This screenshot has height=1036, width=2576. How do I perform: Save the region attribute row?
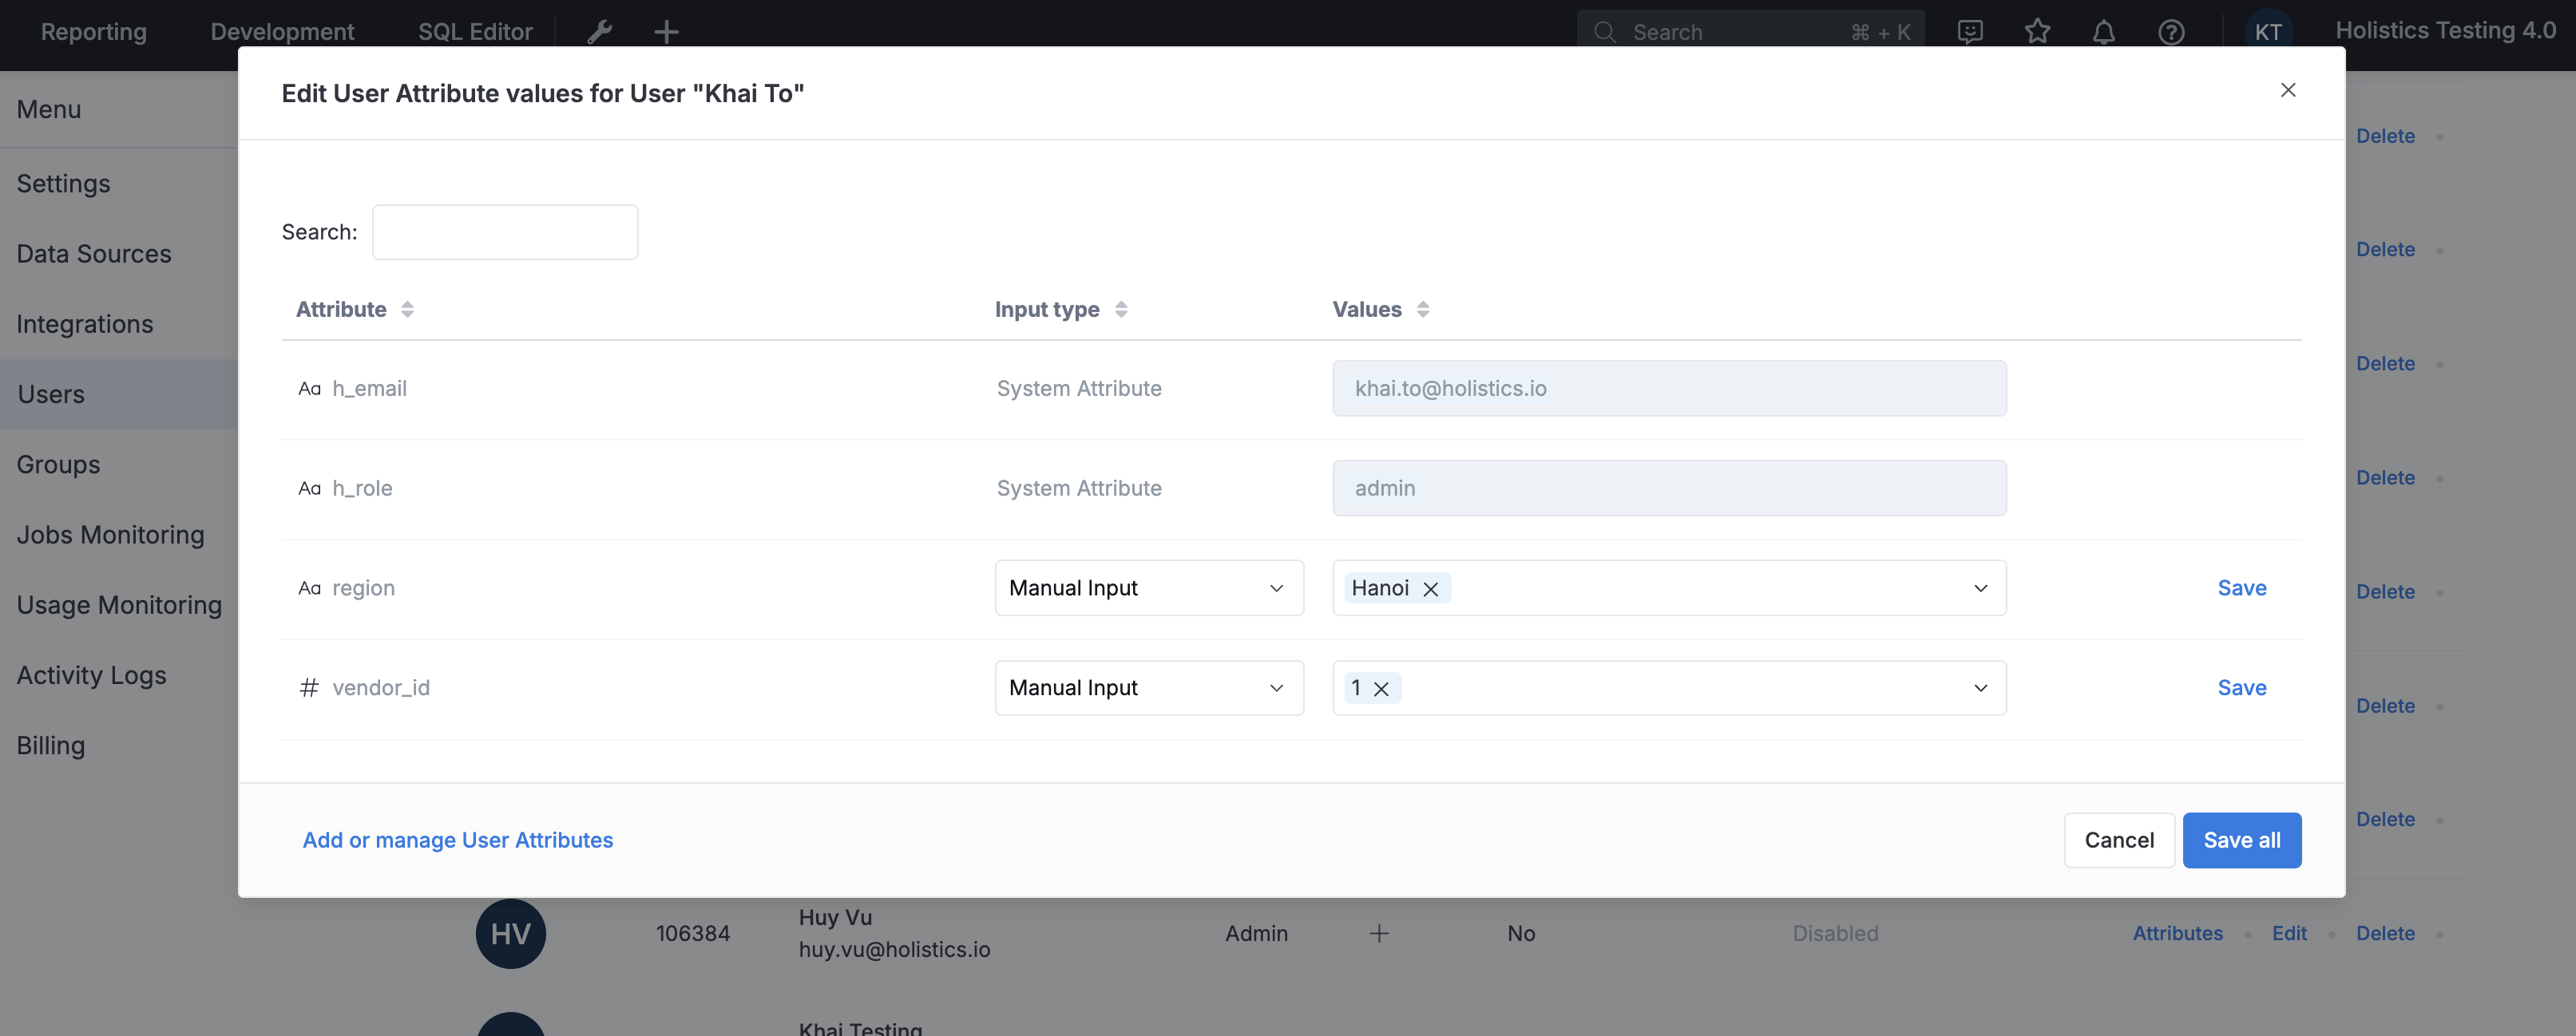click(x=2241, y=588)
